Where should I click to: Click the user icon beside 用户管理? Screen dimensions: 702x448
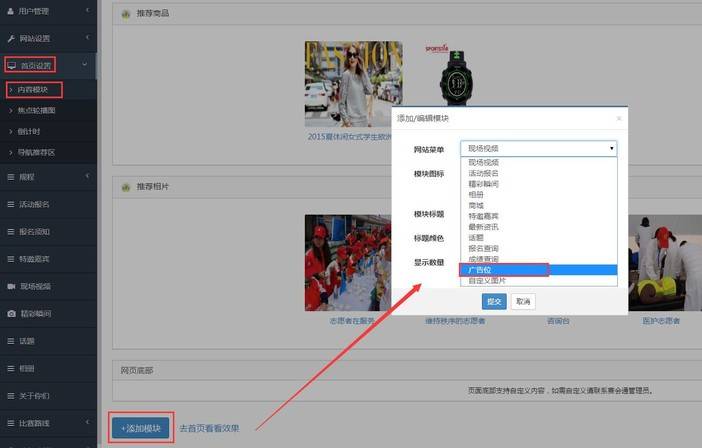tap(11, 11)
